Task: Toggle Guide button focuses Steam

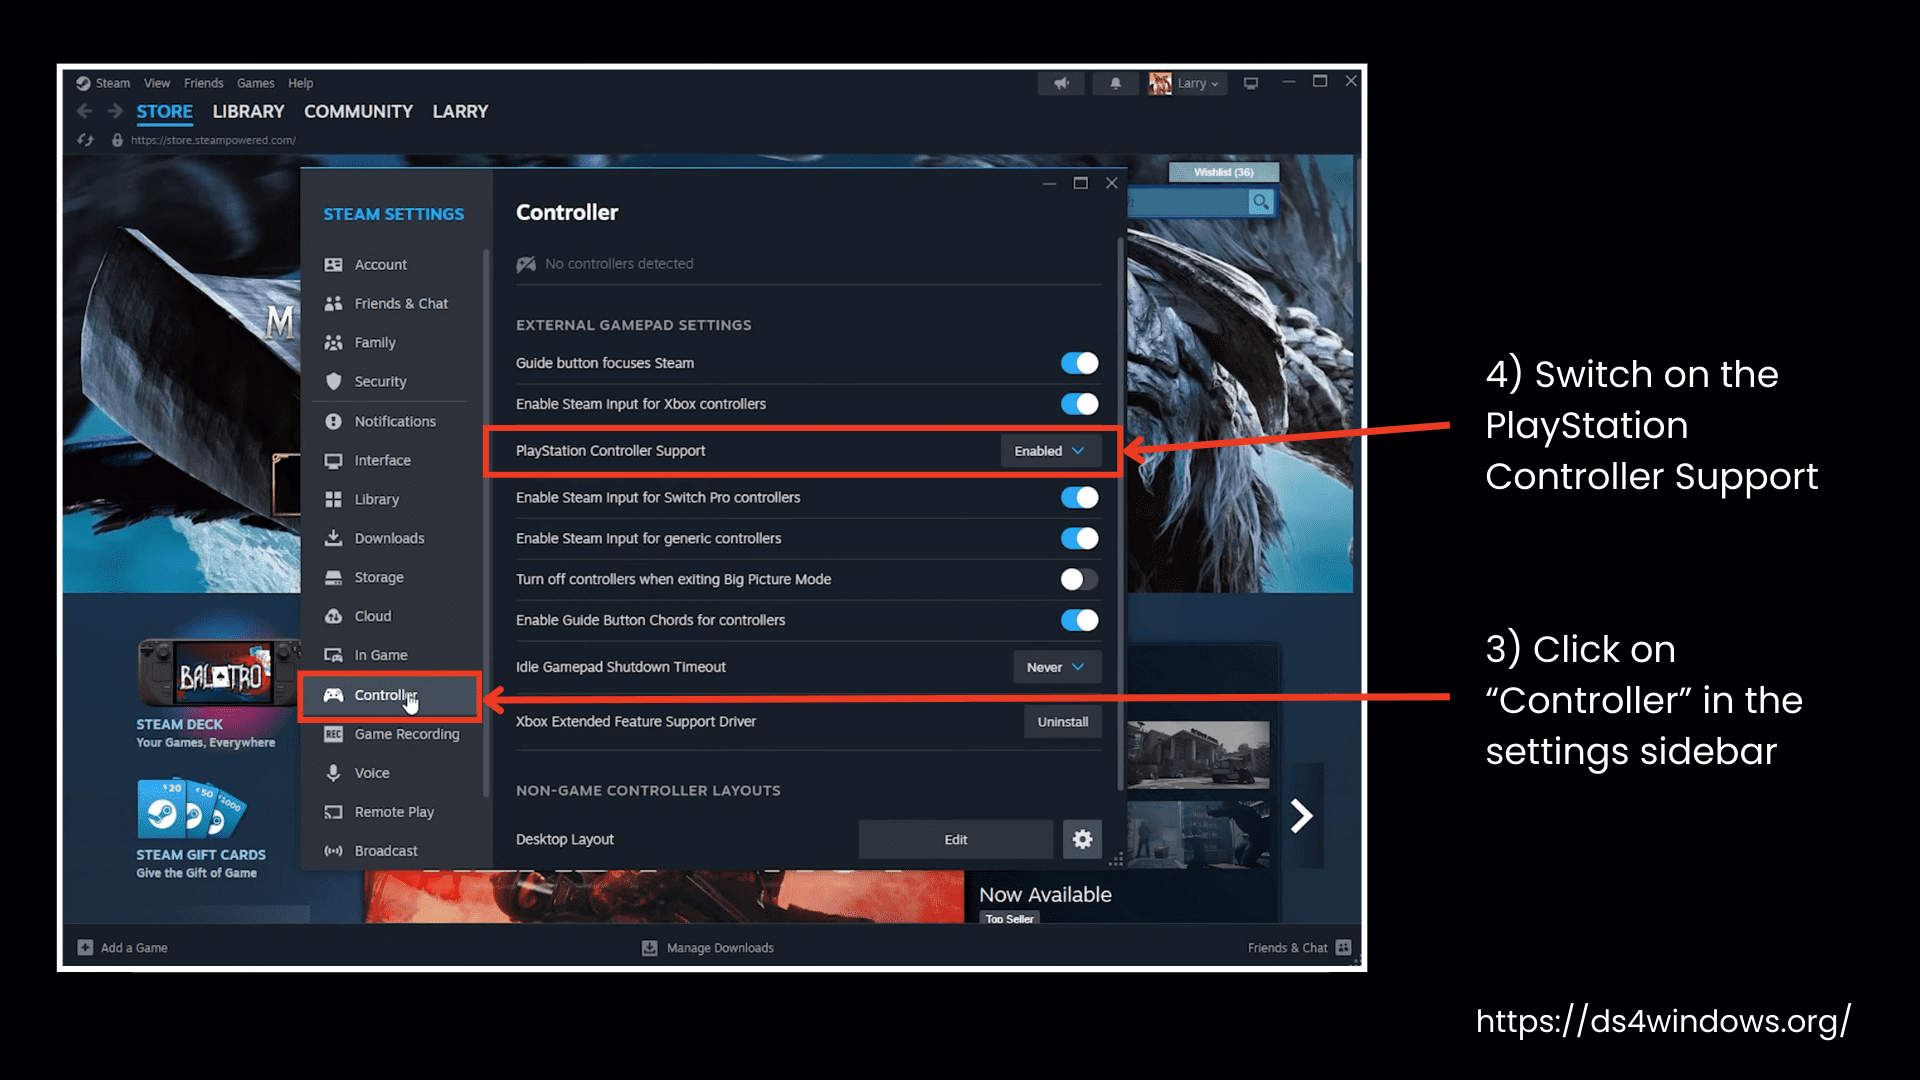Action: coord(1080,363)
